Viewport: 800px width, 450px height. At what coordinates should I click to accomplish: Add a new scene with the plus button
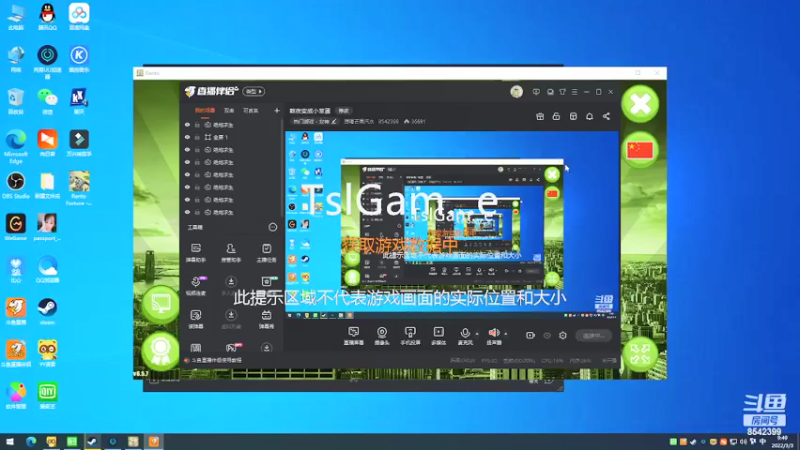coord(277,110)
